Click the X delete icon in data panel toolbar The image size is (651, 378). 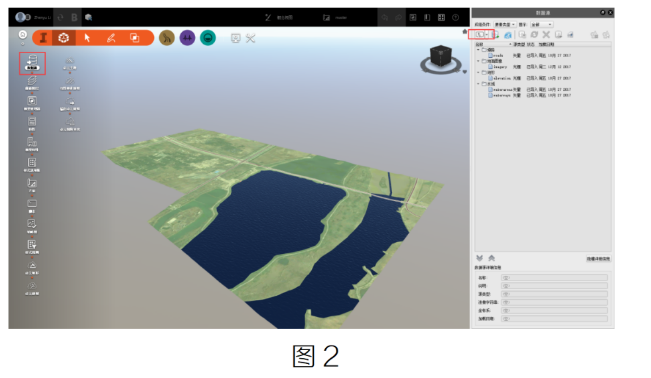pos(546,35)
